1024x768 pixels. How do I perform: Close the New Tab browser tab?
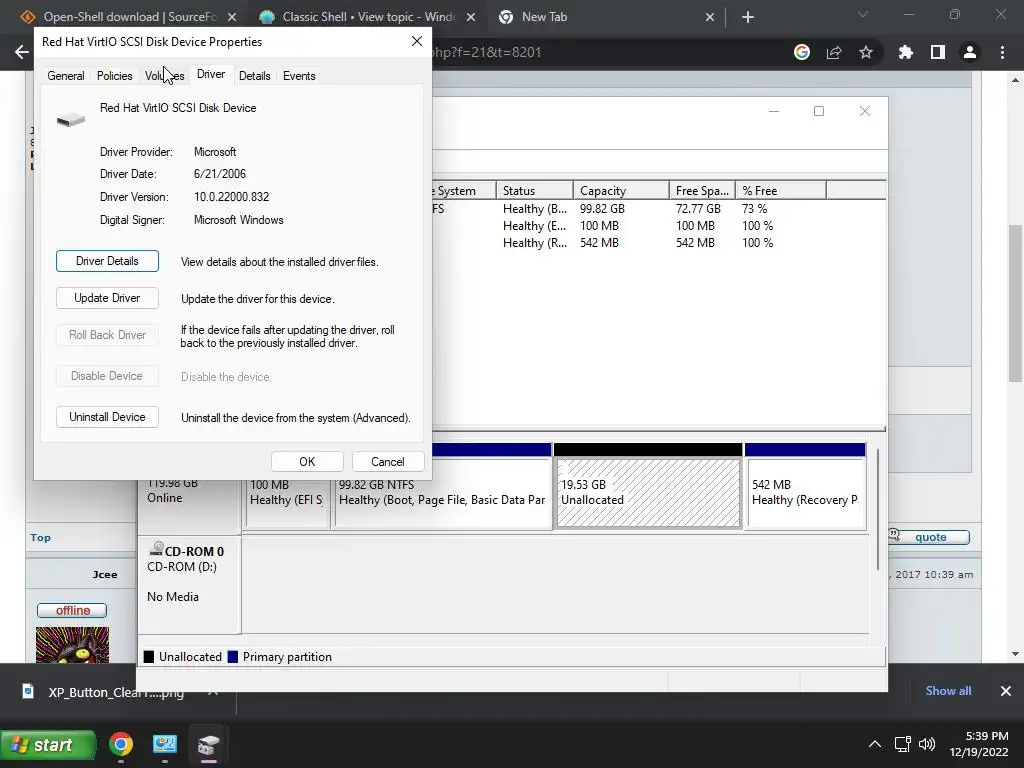tap(710, 17)
